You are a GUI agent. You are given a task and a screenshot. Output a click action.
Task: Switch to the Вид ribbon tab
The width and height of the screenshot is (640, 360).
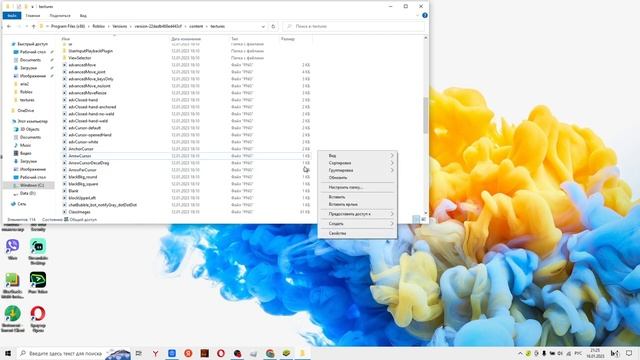click(83, 16)
